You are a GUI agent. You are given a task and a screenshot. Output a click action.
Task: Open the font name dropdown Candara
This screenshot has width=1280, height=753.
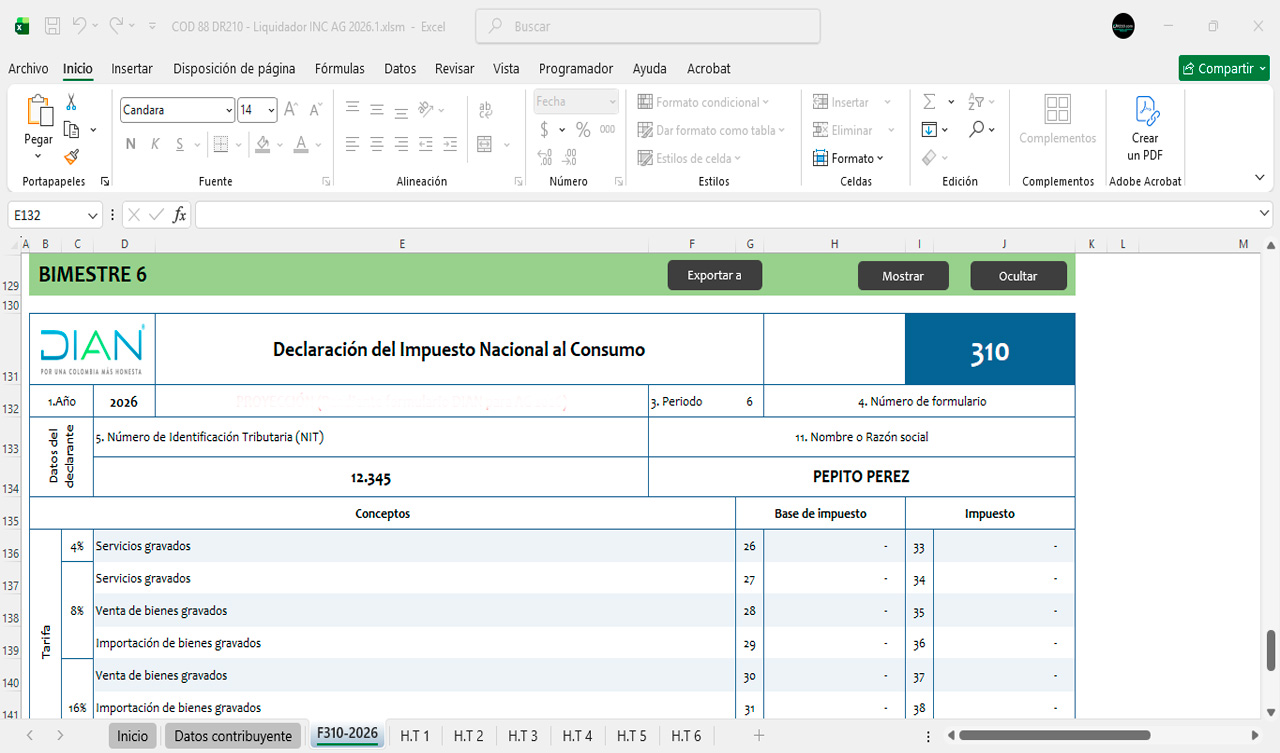229,110
